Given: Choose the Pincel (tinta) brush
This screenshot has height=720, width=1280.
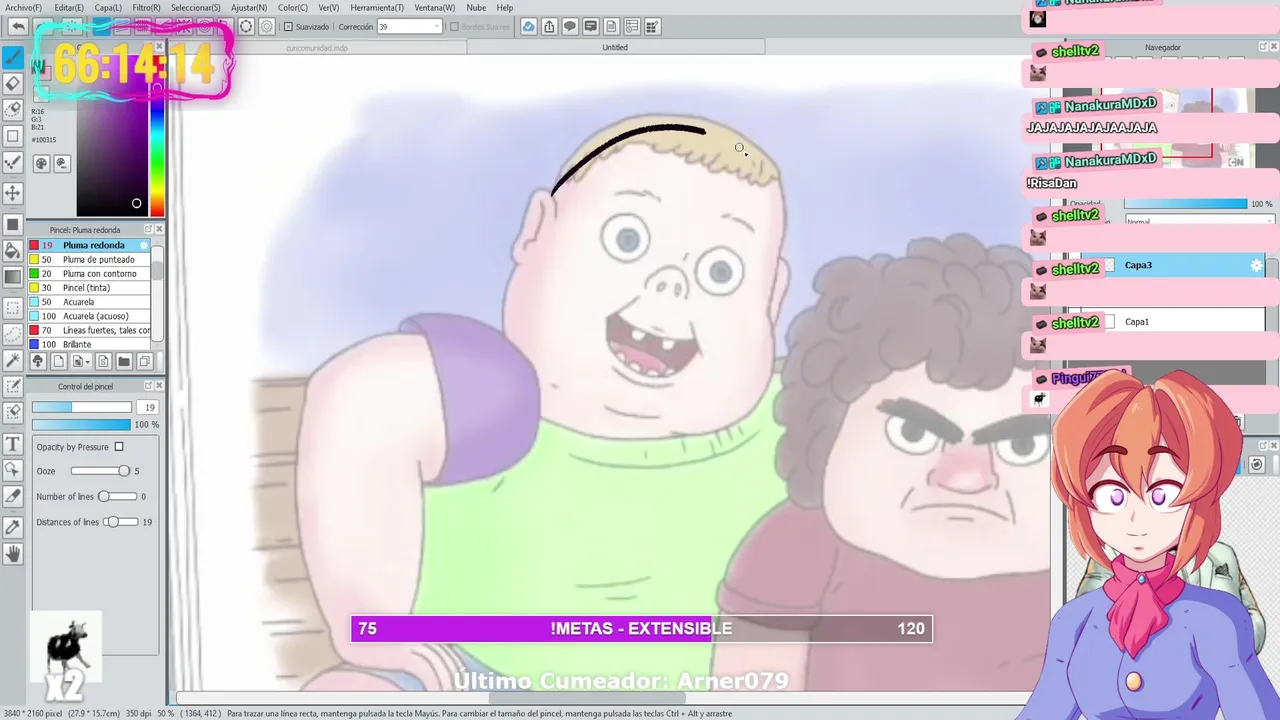Looking at the screenshot, I should point(88,288).
